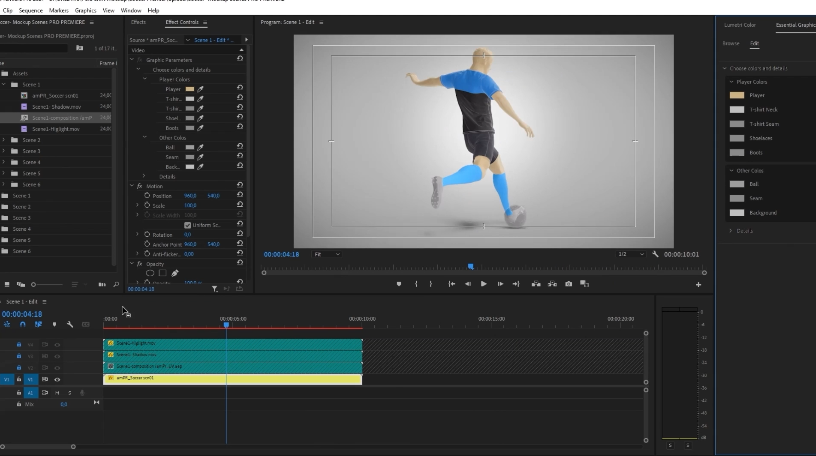Toggle Linked Selection in timeline
816x456 pixels.
(x=38, y=324)
